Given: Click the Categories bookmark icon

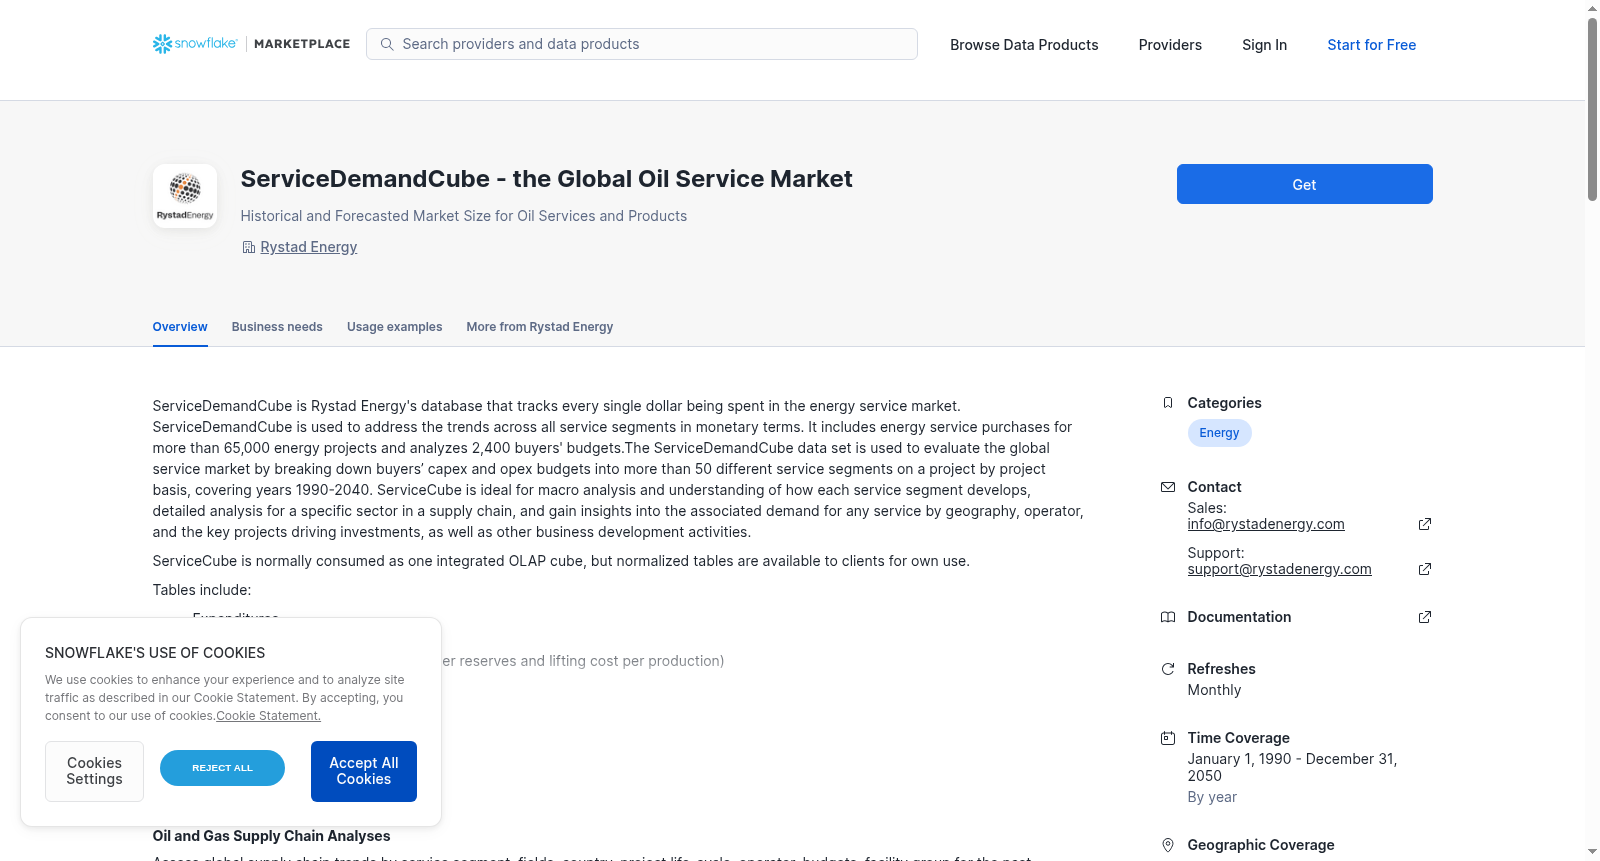Looking at the screenshot, I should (x=1168, y=403).
